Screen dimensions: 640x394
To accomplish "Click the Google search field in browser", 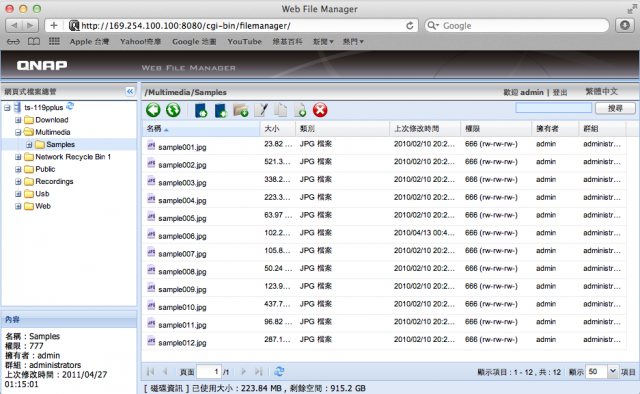I will [x=517, y=26].
